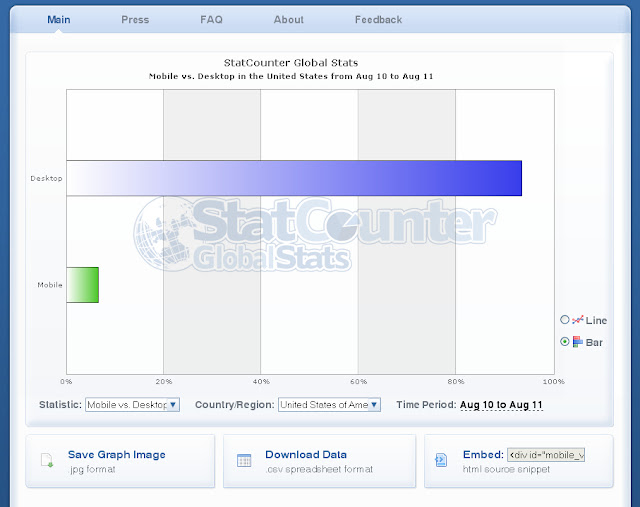640x507 pixels.
Task: Open the About tab
Action: point(289,20)
